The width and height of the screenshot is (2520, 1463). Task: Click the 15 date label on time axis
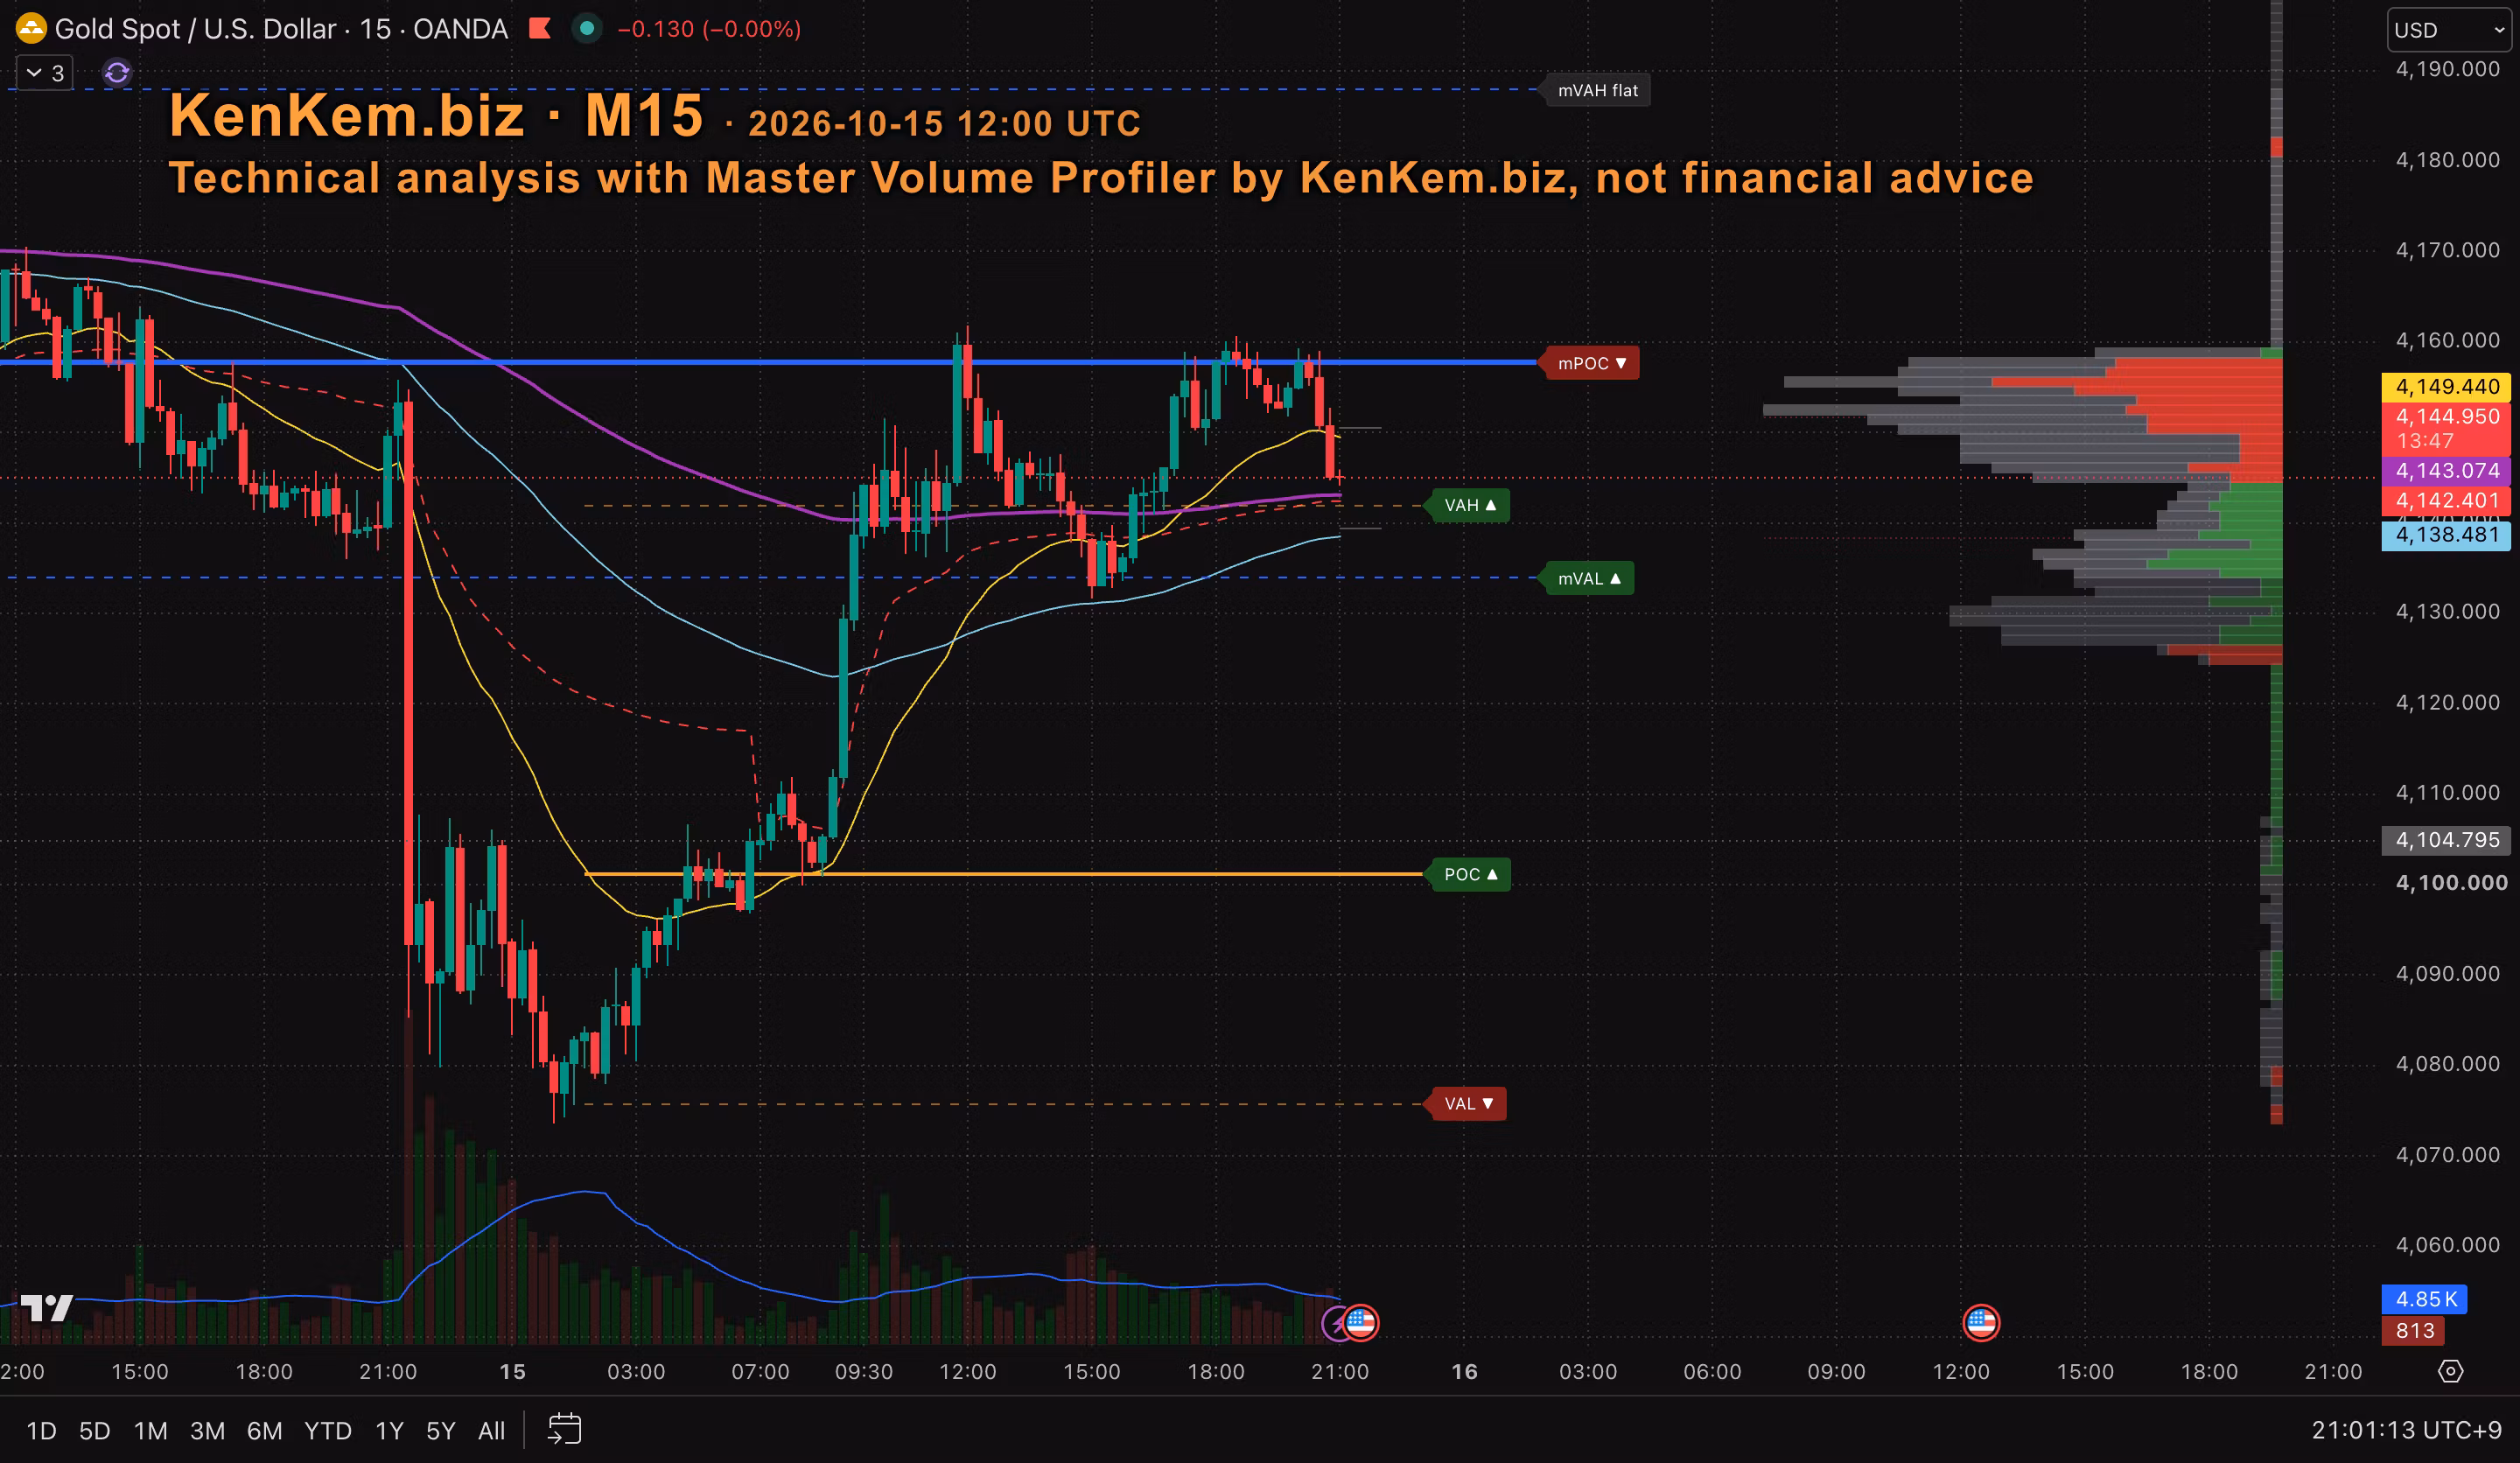512,1372
